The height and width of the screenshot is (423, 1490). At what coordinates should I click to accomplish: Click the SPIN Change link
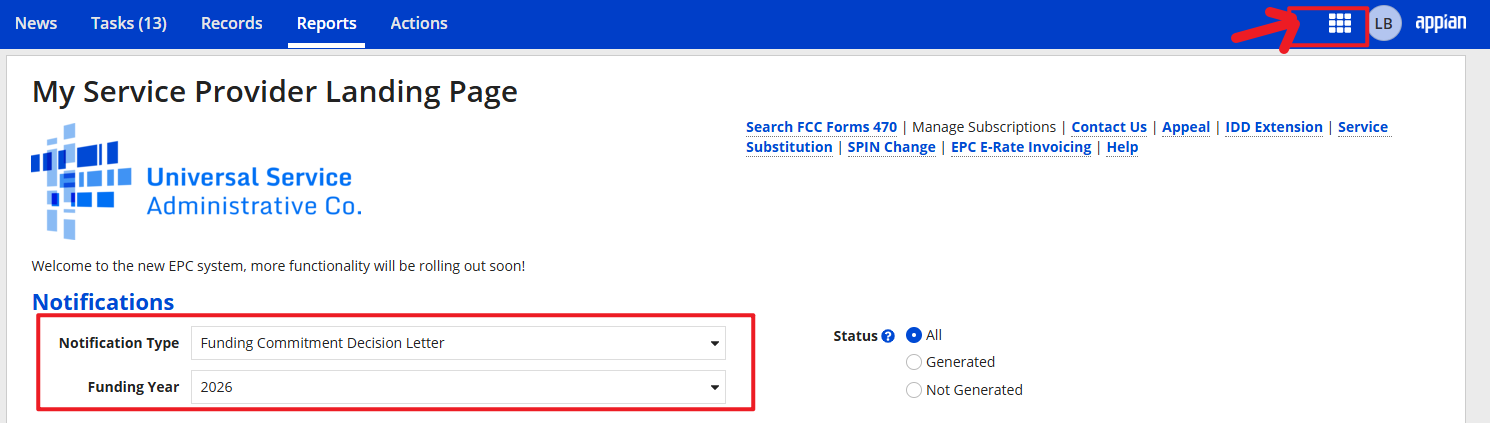[x=891, y=147]
